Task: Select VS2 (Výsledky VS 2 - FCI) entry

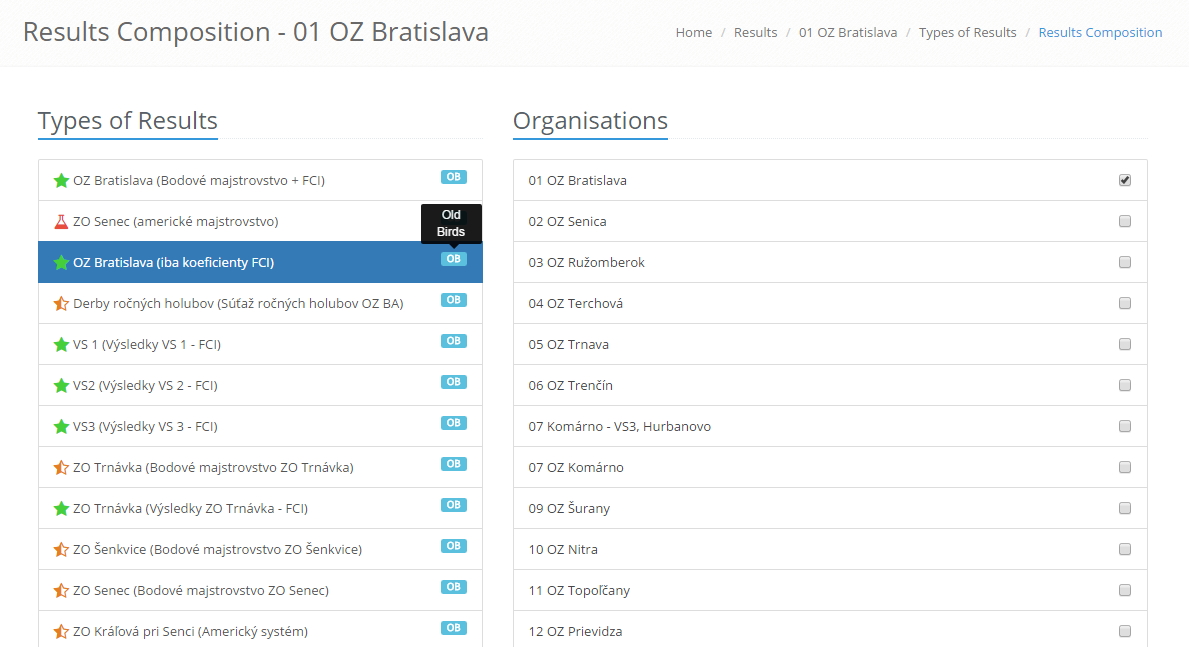Action: click(145, 386)
